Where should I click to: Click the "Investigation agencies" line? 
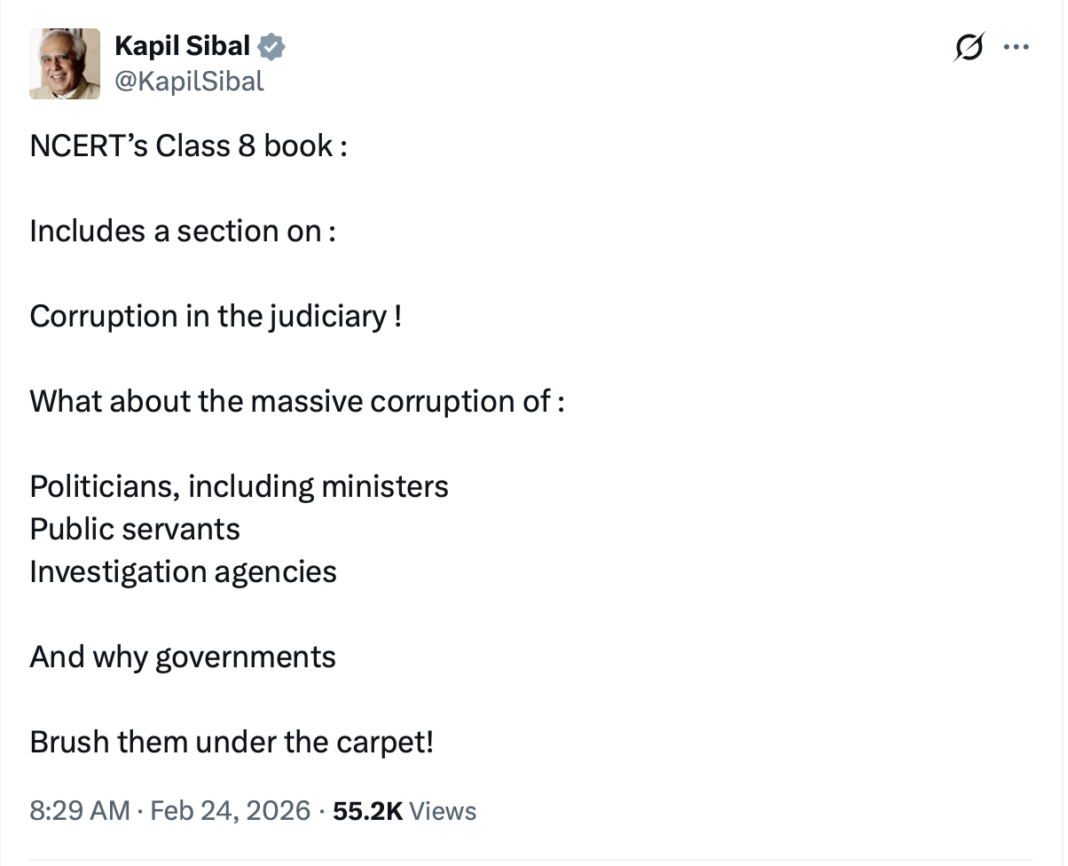[183, 571]
